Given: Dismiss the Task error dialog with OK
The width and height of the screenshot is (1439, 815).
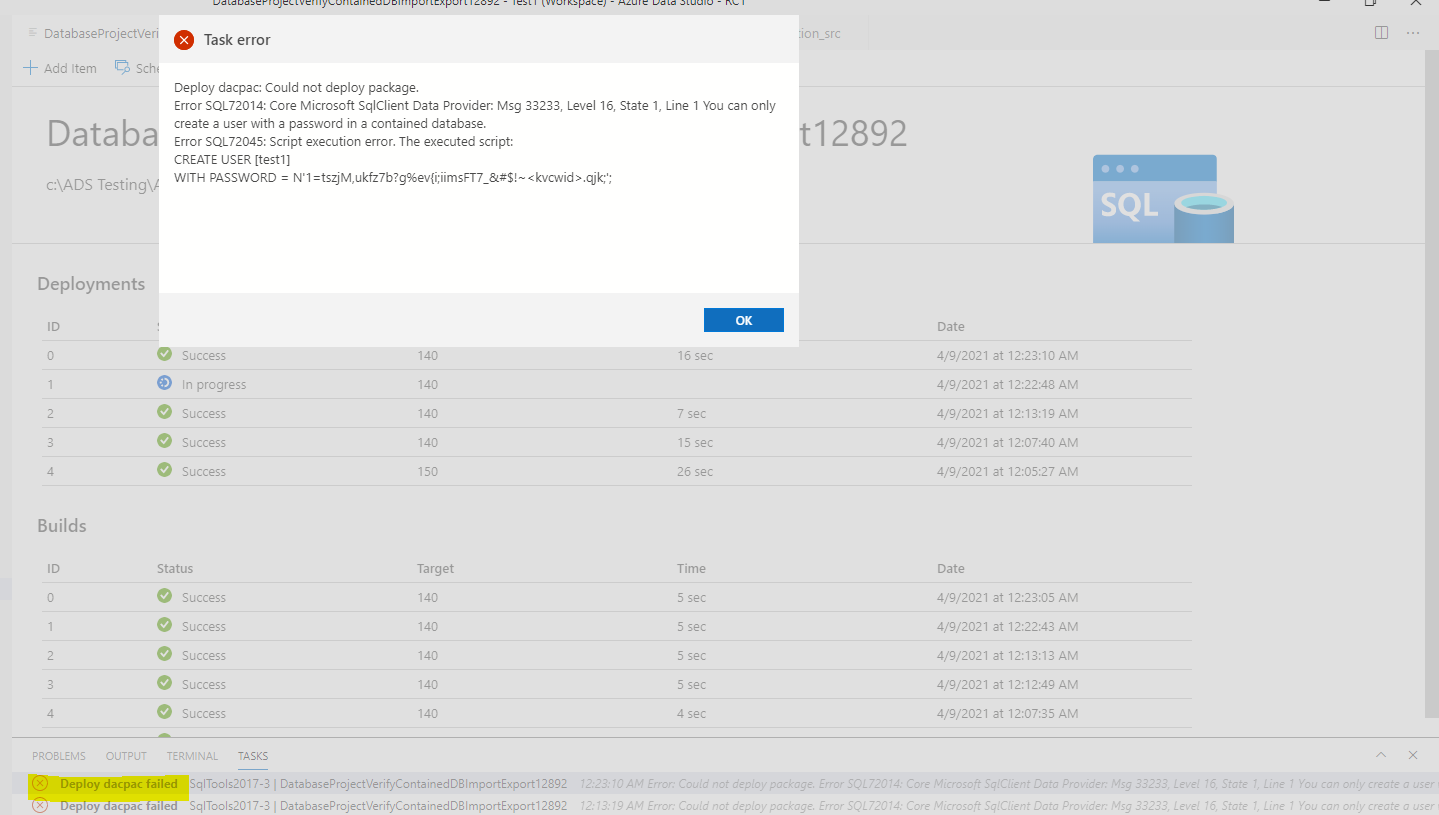Looking at the screenshot, I should pyautogui.click(x=744, y=320).
